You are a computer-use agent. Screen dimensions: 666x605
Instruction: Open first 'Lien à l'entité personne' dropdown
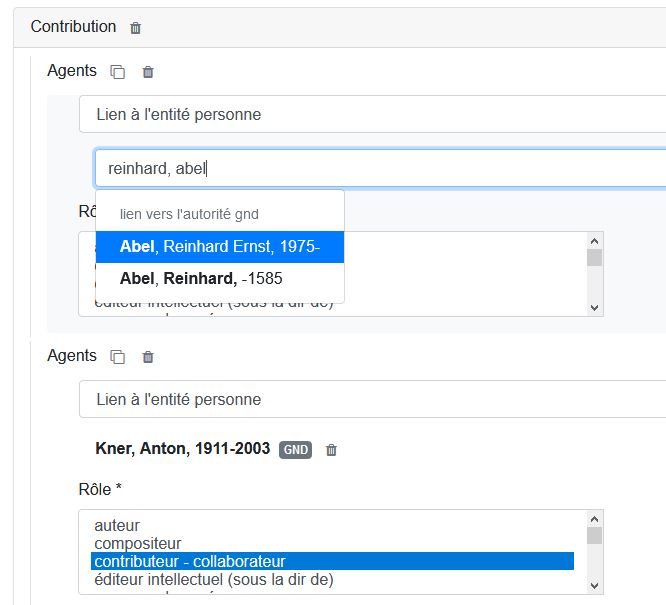[x=372, y=114]
